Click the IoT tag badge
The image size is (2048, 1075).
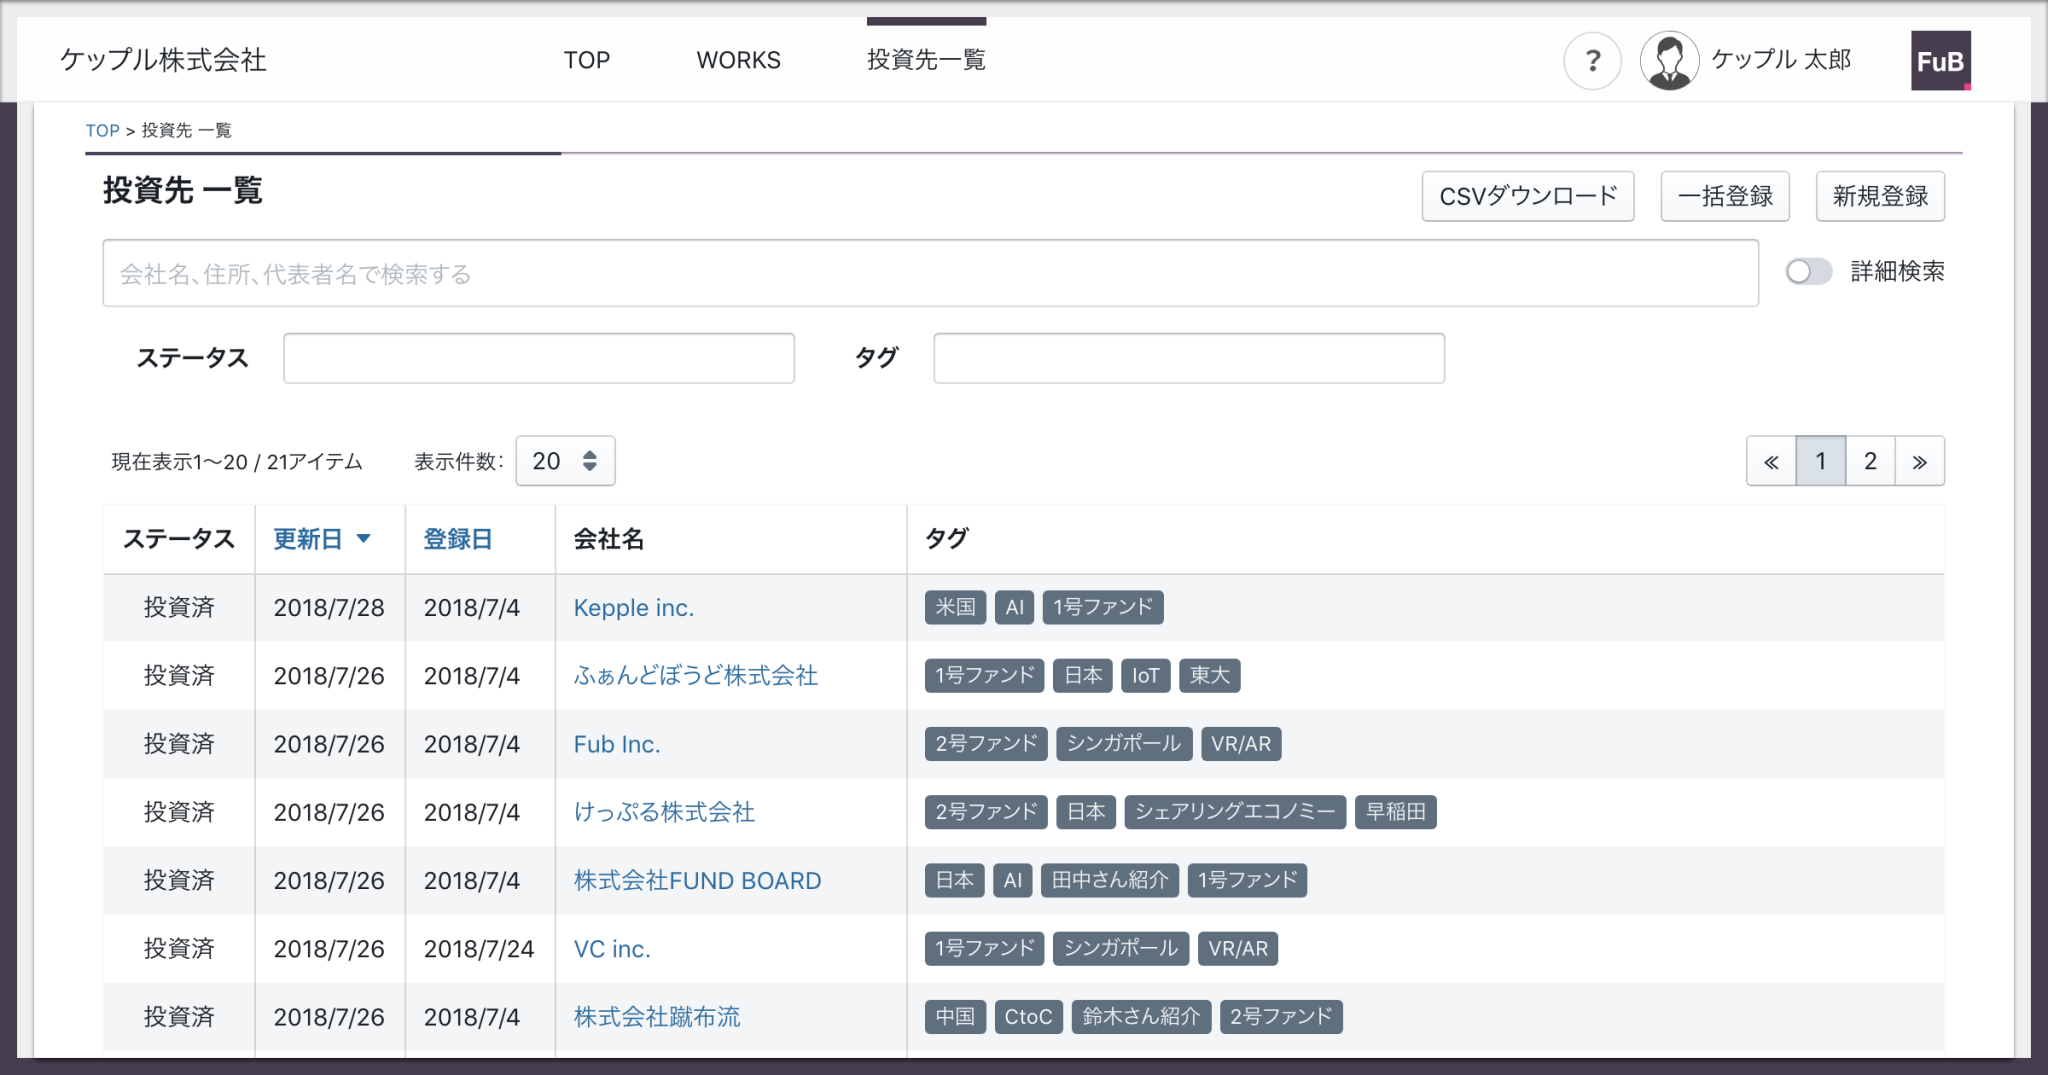[1145, 676]
